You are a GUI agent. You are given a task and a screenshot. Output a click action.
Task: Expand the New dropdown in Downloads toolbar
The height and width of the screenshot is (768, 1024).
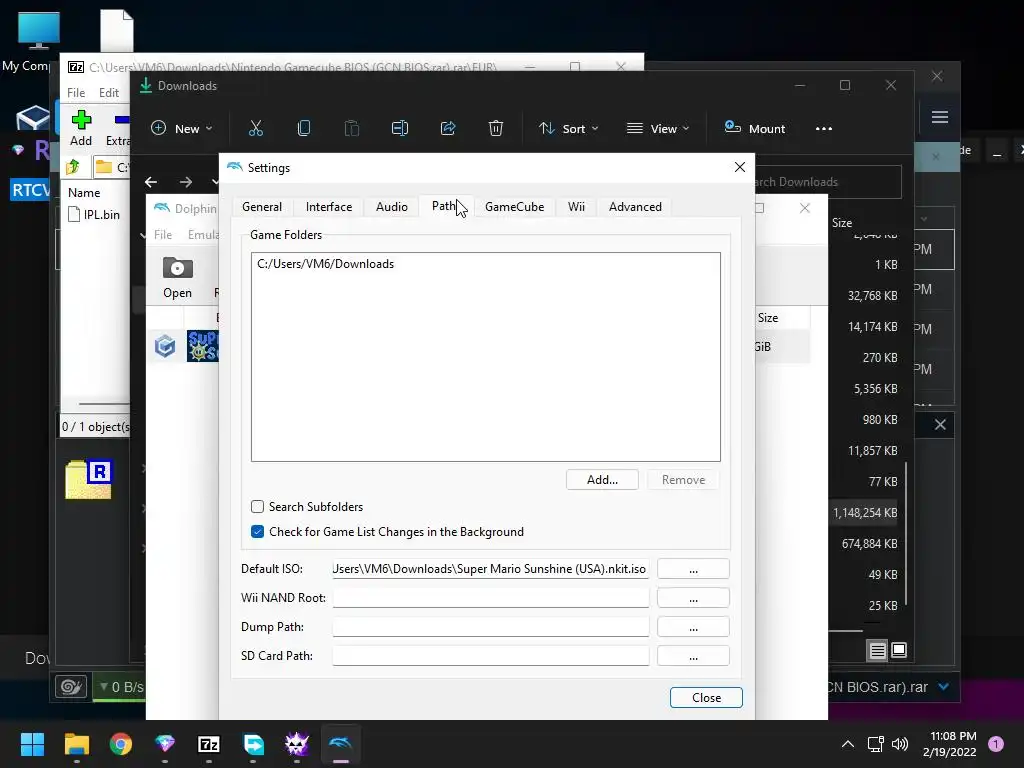[x=182, y=129]
